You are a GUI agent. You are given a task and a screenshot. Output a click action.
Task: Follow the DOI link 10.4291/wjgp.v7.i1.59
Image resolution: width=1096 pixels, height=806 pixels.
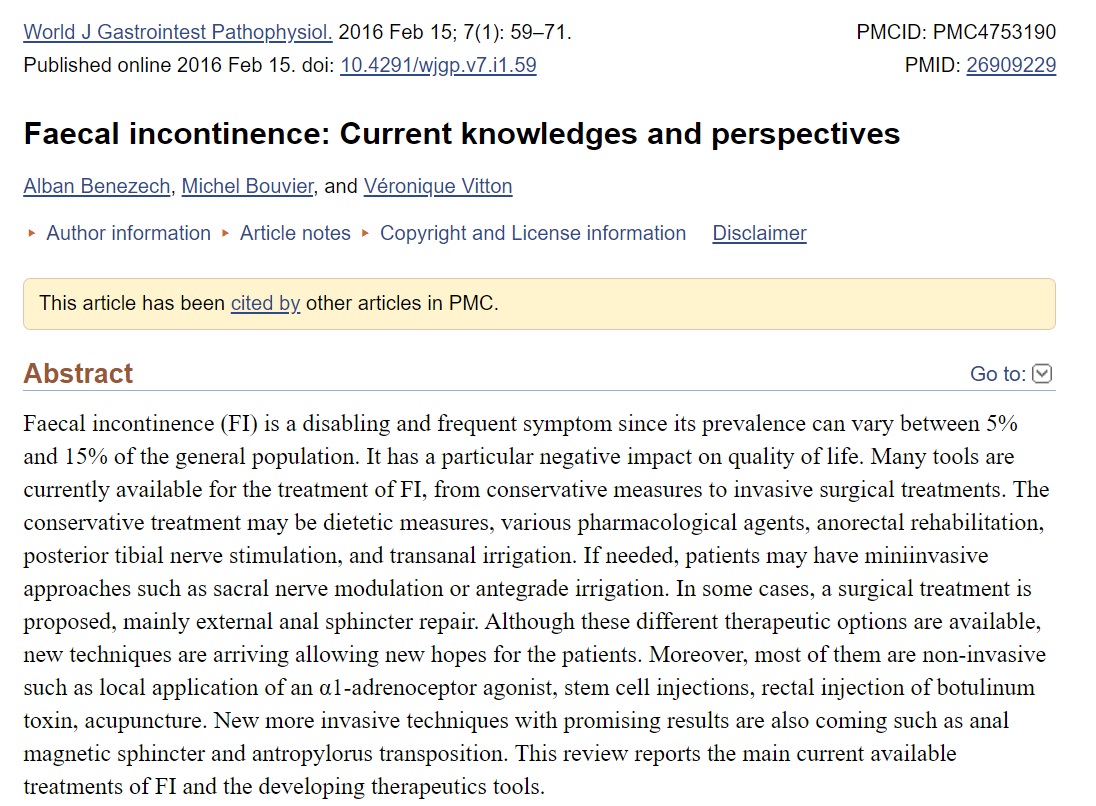pyautogui.click(x=438, y=65)
